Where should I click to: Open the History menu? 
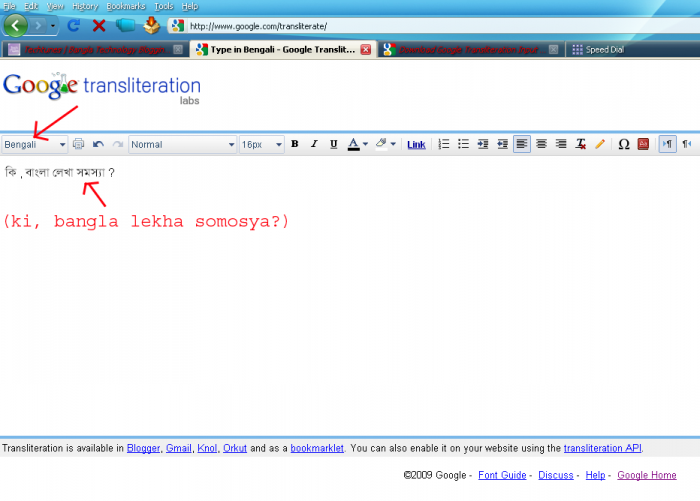click(x=85, y=6)
